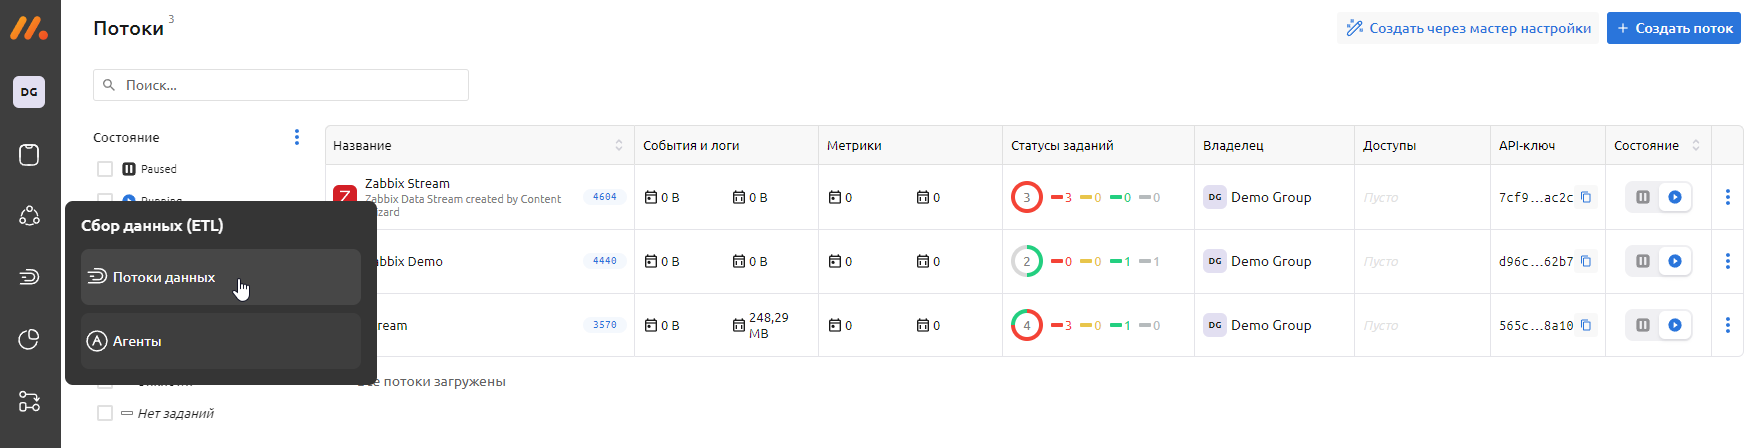The height and width of the screenshot is (448, 1764).
Task: Copy API key 565c...8a10
Action: point(1586,325)
